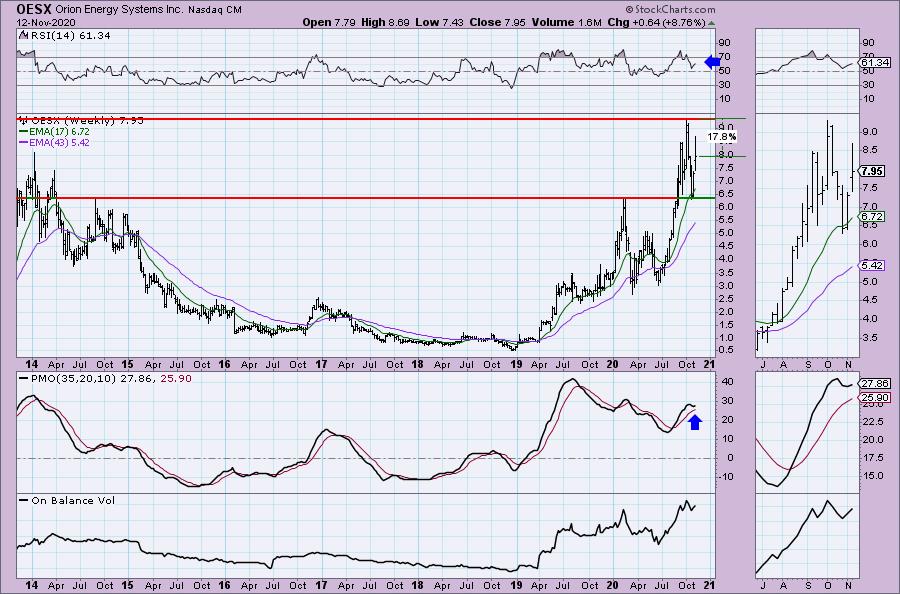Click year 20 on the price panel axis
The image size is (900, 594).
click(612, 364)
